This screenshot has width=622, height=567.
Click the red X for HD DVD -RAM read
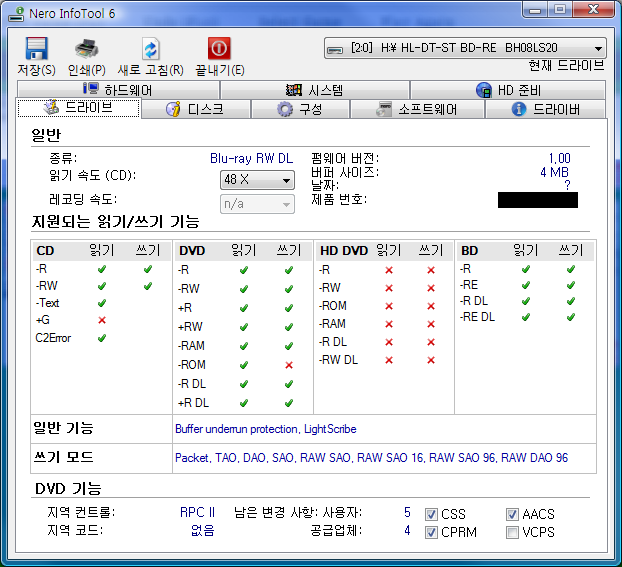(x=389, y=324)
